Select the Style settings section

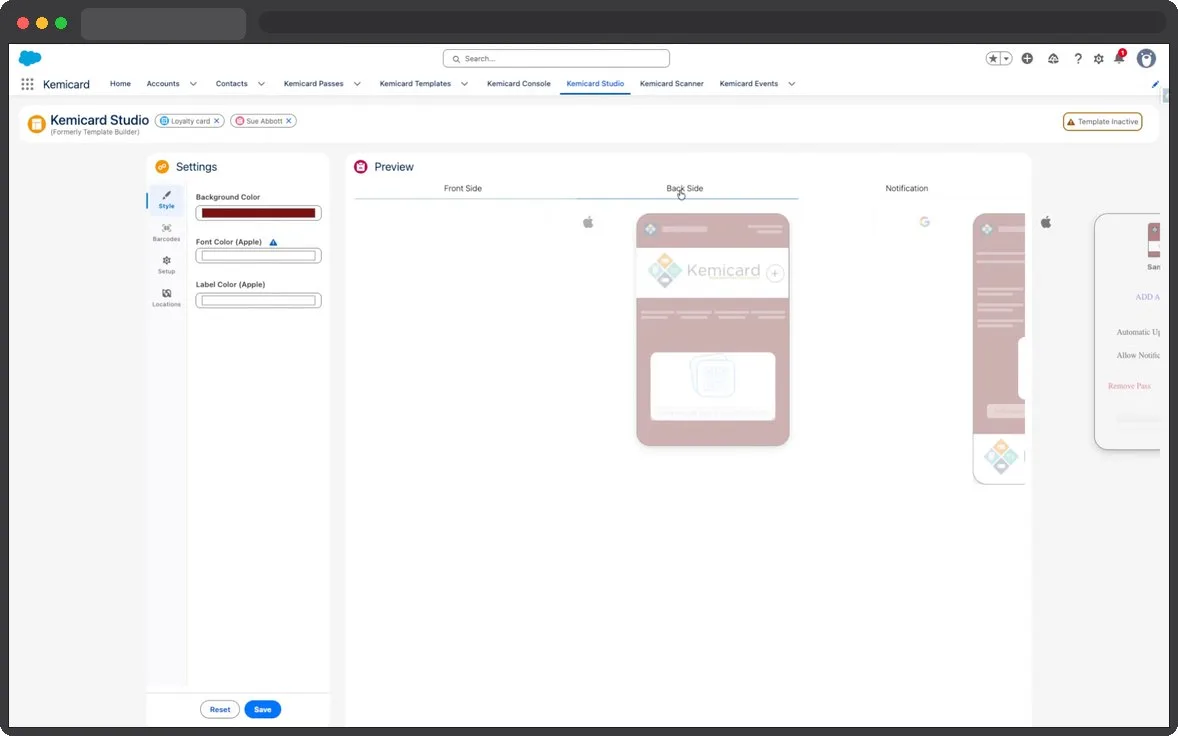point(166,200)
